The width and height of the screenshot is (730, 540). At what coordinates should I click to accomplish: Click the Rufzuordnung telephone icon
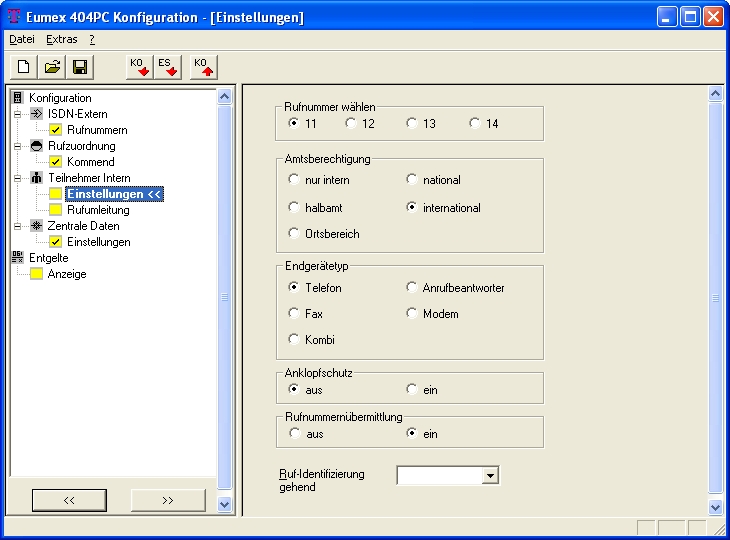36,146
